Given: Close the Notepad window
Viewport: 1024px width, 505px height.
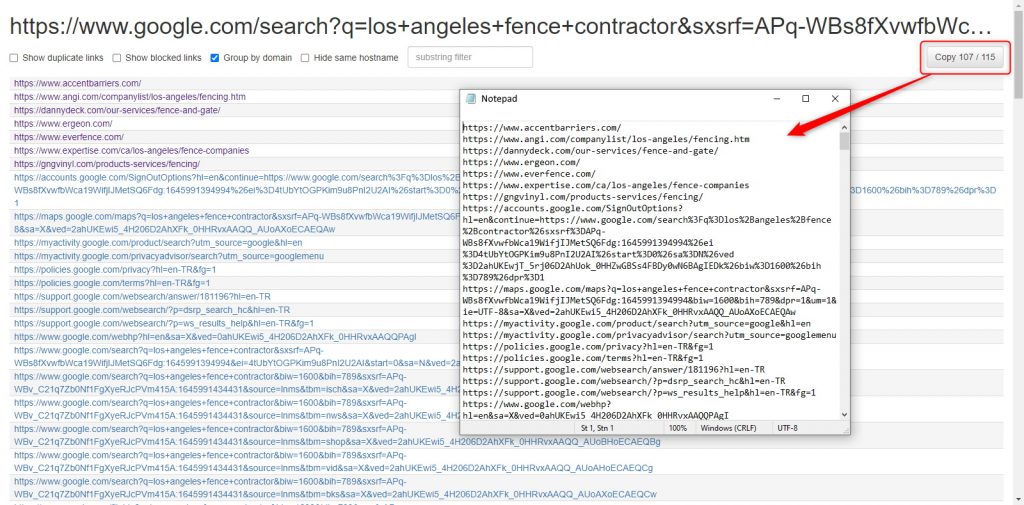Looking at the screenshot, I should point(835,99).
